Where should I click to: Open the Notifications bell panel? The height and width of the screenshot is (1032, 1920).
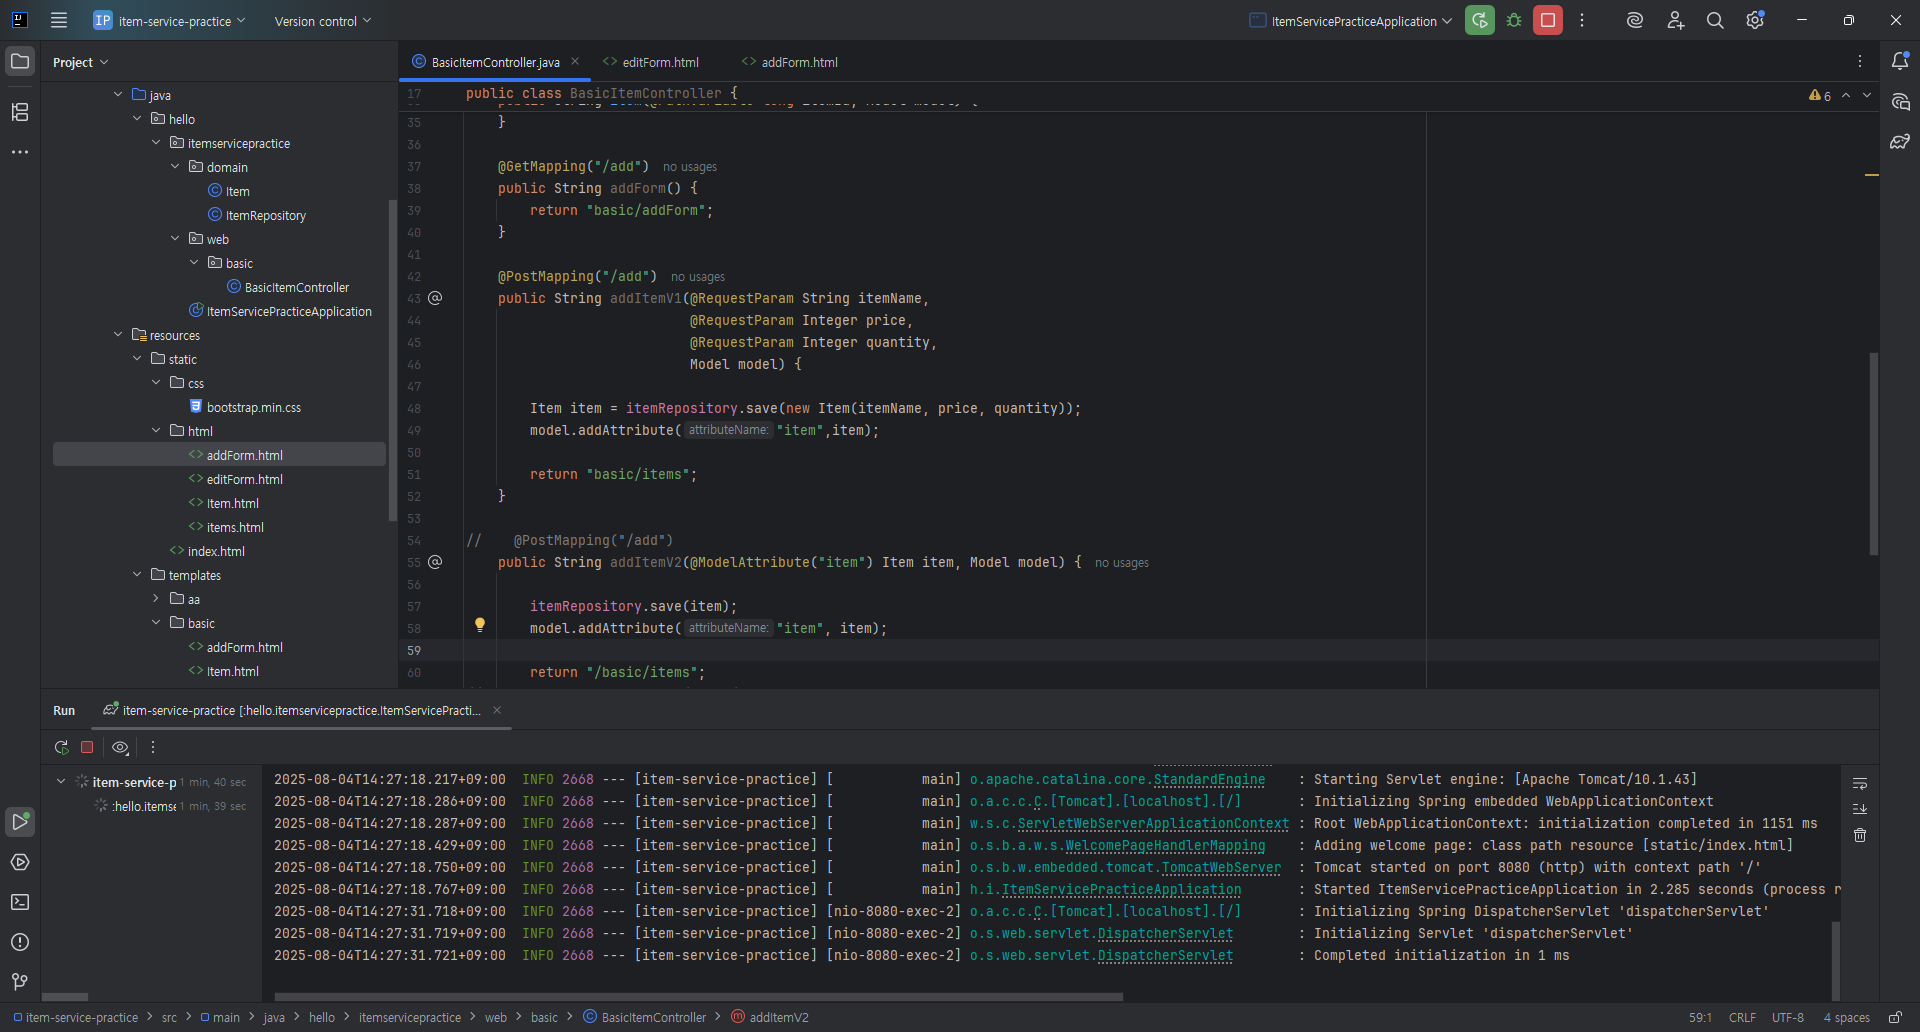click(x=1900, y=61)
